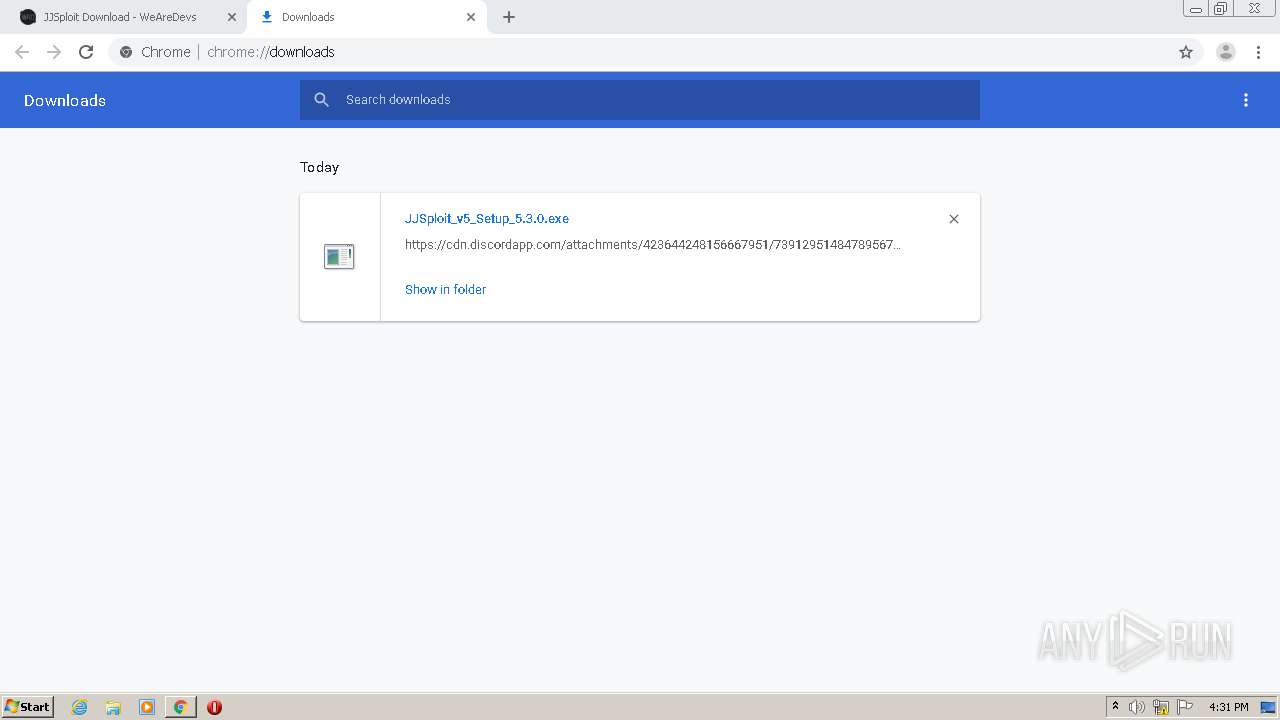Open Chrome's three-dot customize menu
1280x720 pixels.
tap(1258, 52)
